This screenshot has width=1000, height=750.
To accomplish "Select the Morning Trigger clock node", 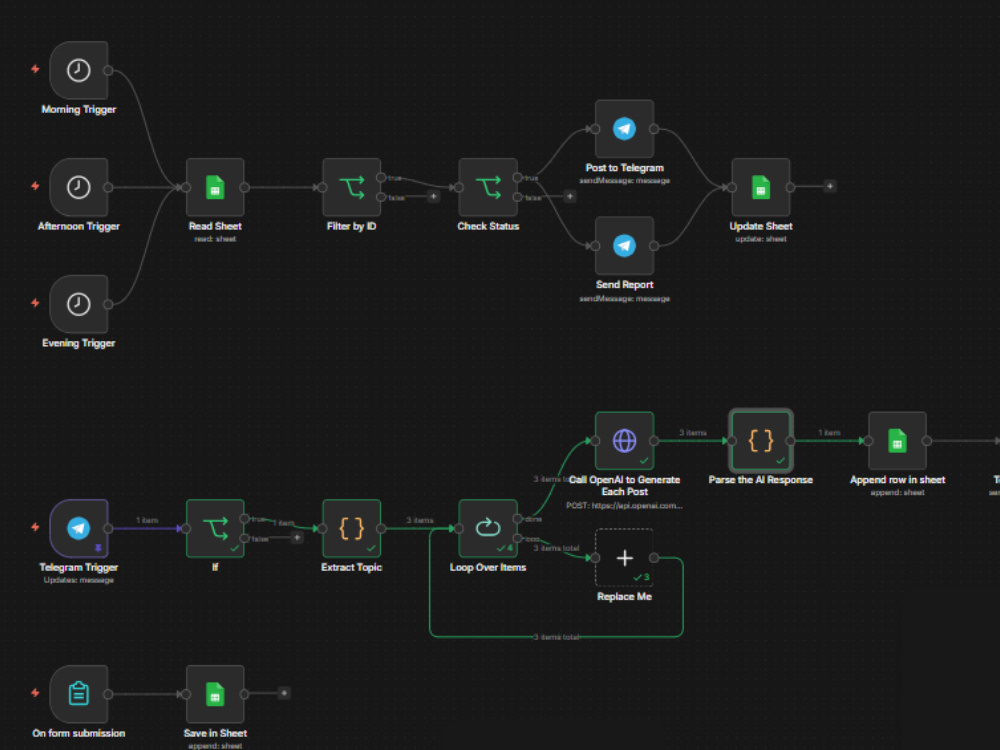I will tap(78, 70).
